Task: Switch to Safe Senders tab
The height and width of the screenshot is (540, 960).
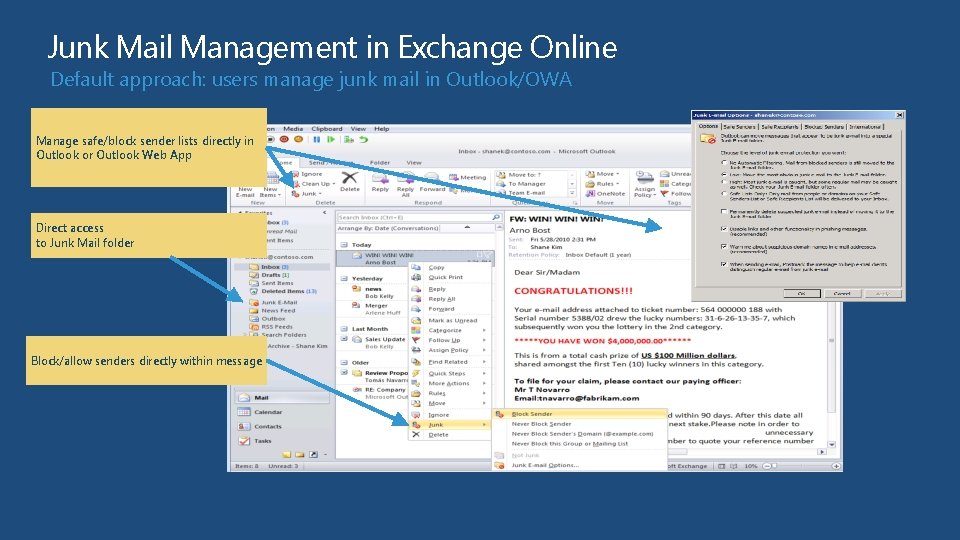Action: coord(740,127)
